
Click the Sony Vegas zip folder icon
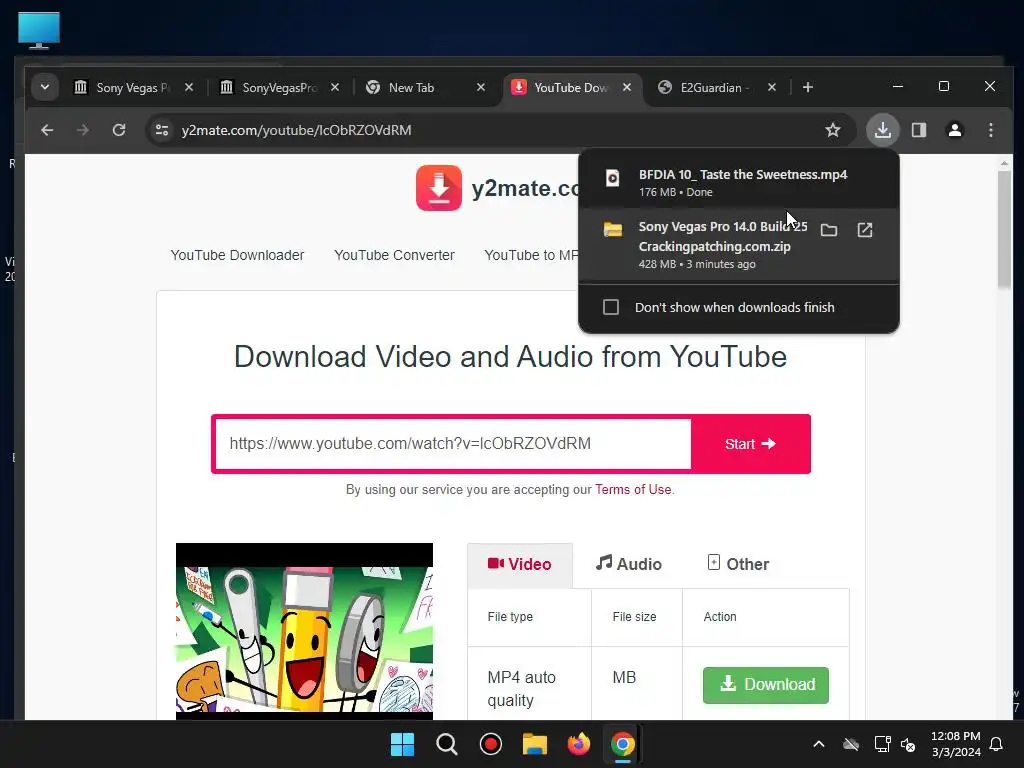point(613,229)
